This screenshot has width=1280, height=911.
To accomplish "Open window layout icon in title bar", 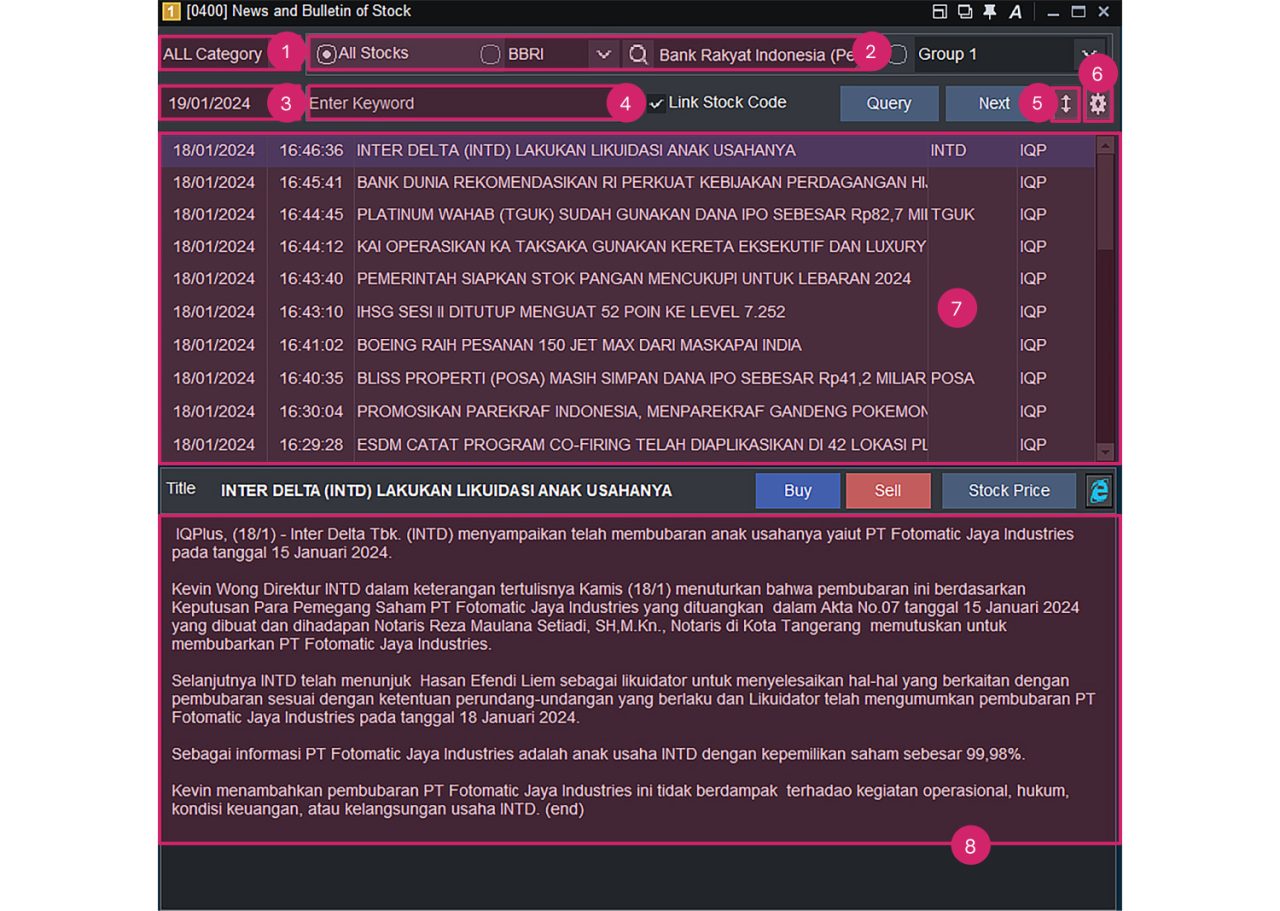I will pyautogui.click(x=938, y=11).
